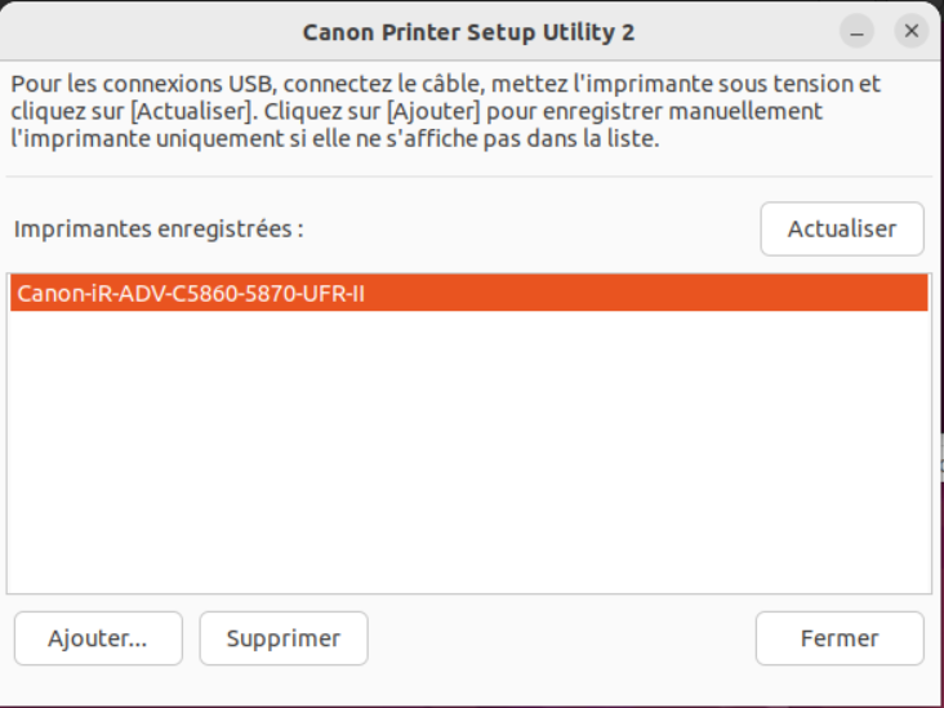Click the [Actualiser] word in the instructions
This screenshot has height=708, width=945.
[x=192, y=110]
